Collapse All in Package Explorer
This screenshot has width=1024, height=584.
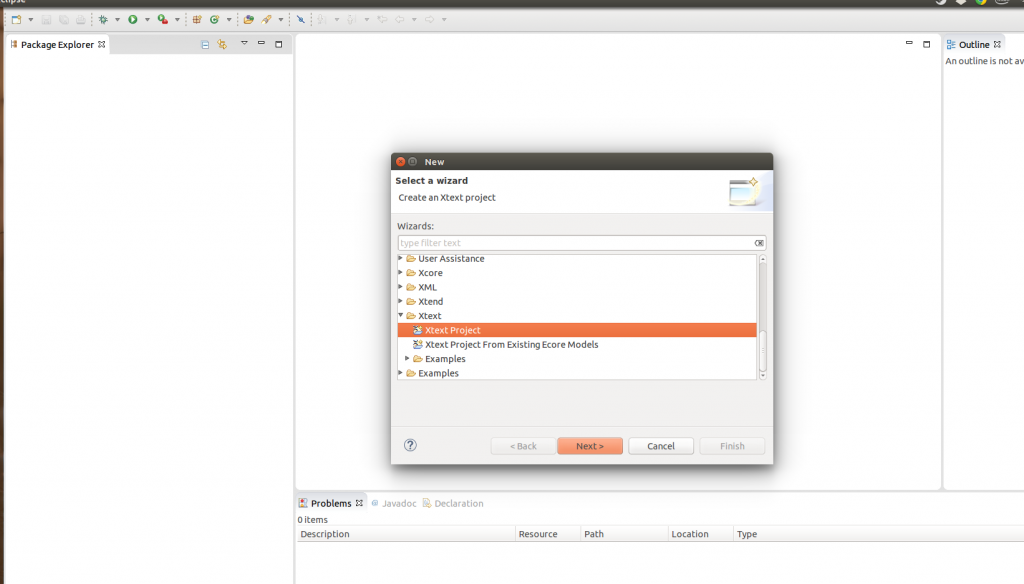(x=205, y=44)
